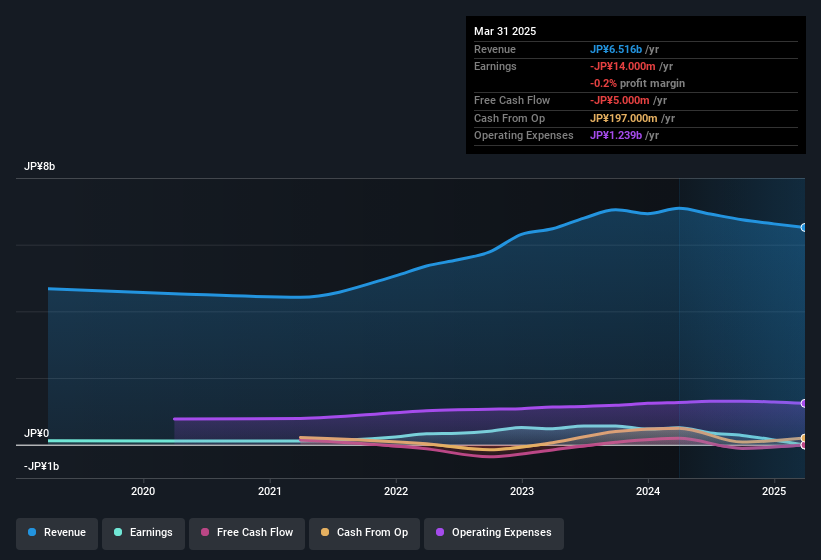Click the 2023 x-axis label
Image resolution: width=821 pixels, height=560 pixels.
point(522,491)
